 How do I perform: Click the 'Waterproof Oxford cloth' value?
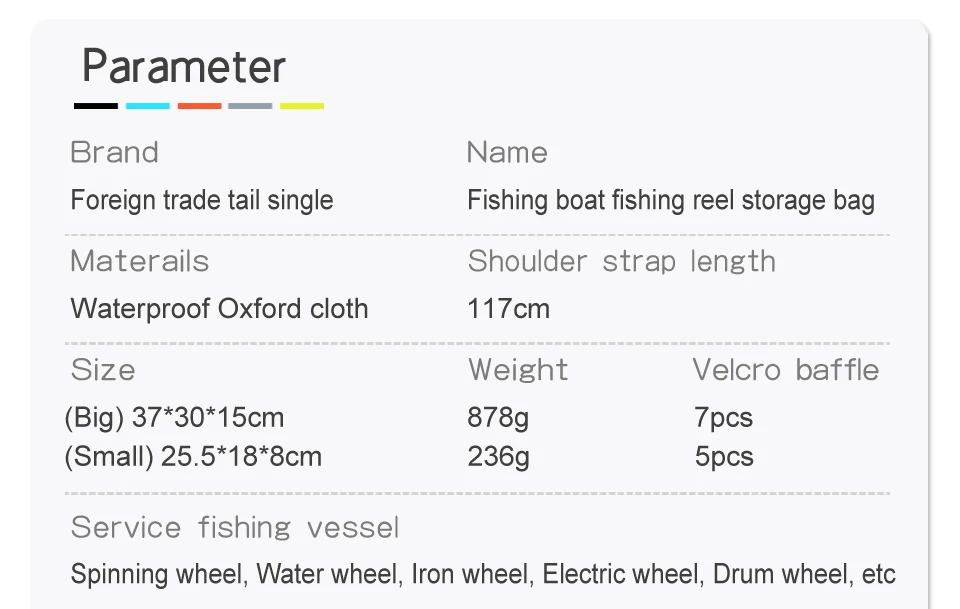(219, 308)
